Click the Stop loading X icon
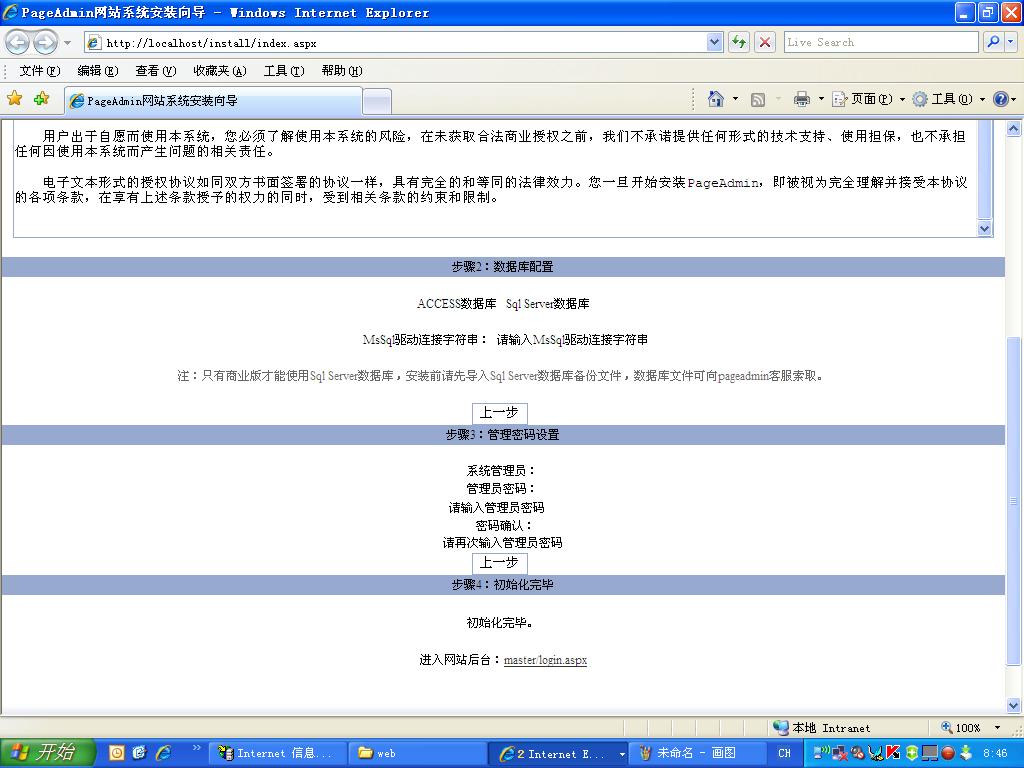Screen dimensions: 1024x768 coord(765,43)
